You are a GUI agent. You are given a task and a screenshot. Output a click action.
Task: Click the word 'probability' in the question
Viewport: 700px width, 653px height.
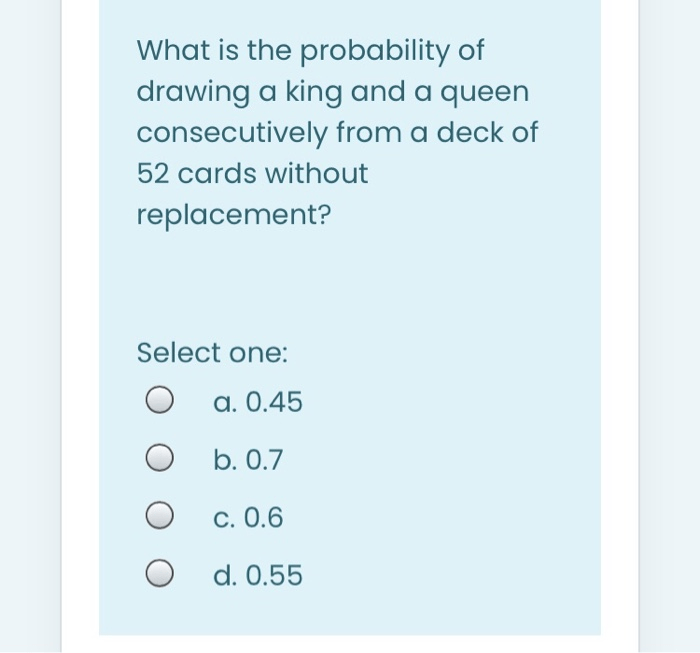[x=374, y=51]
